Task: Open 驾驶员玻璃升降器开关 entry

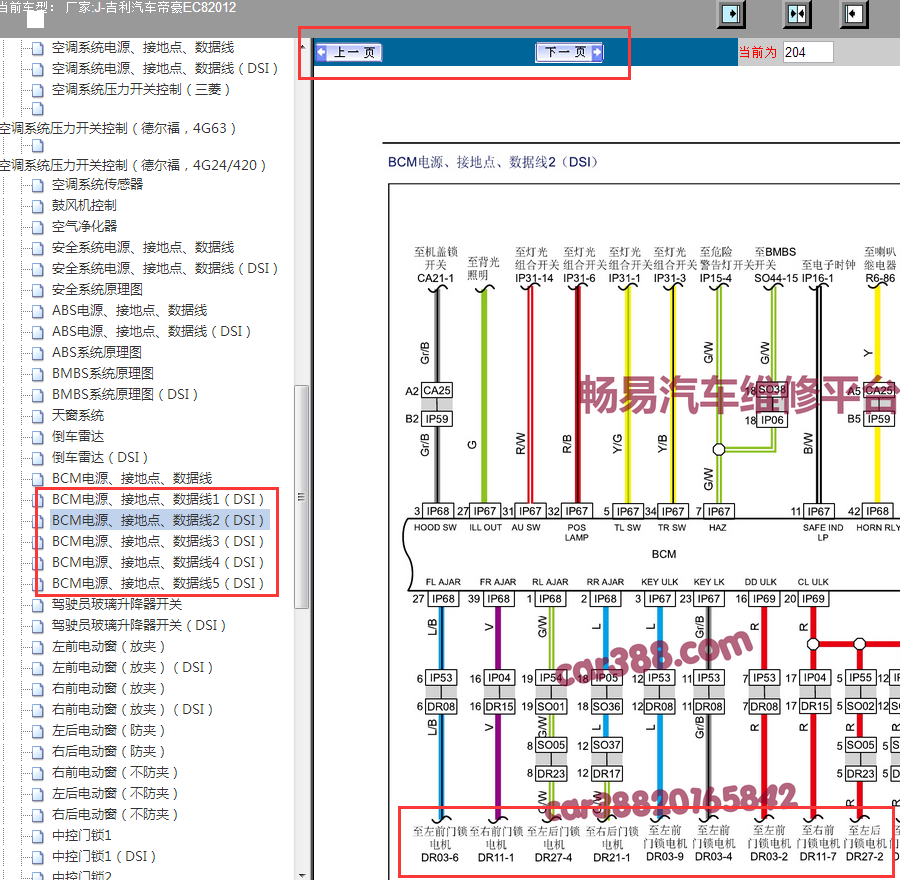Action: [117, 604]
